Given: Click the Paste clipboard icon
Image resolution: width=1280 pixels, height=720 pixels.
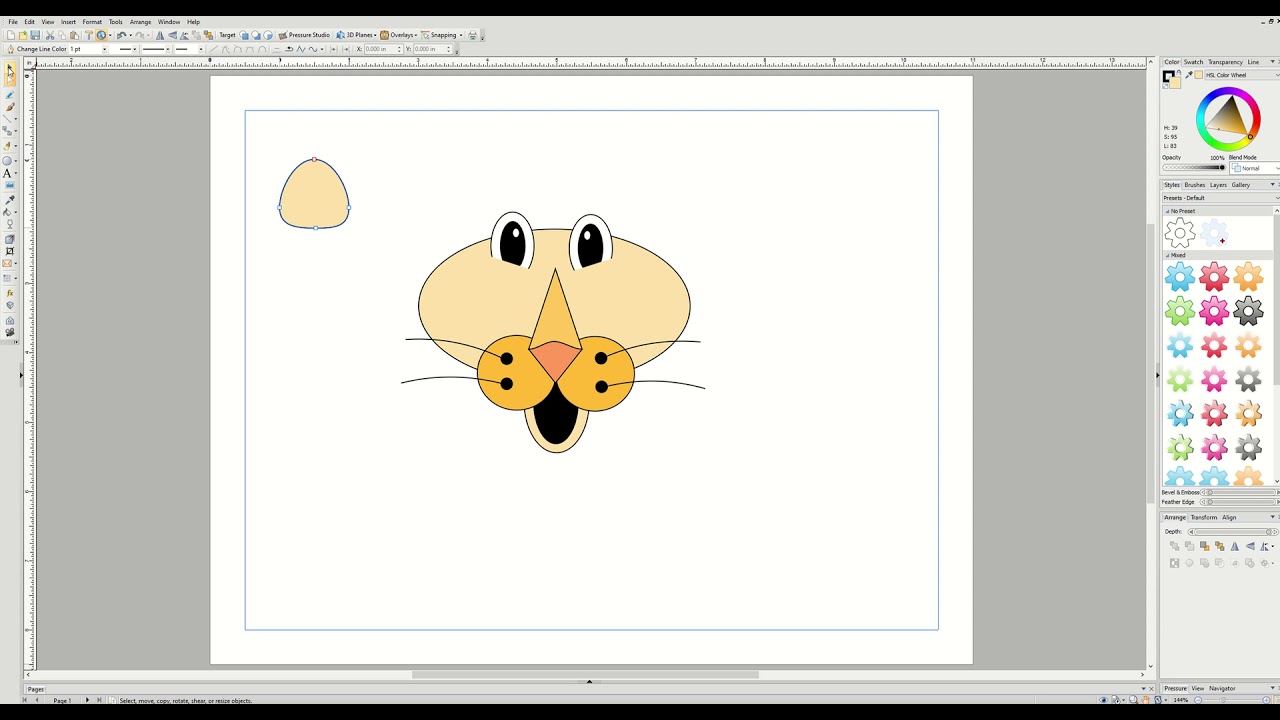Looking at the screenshot, I should [75, 35].
